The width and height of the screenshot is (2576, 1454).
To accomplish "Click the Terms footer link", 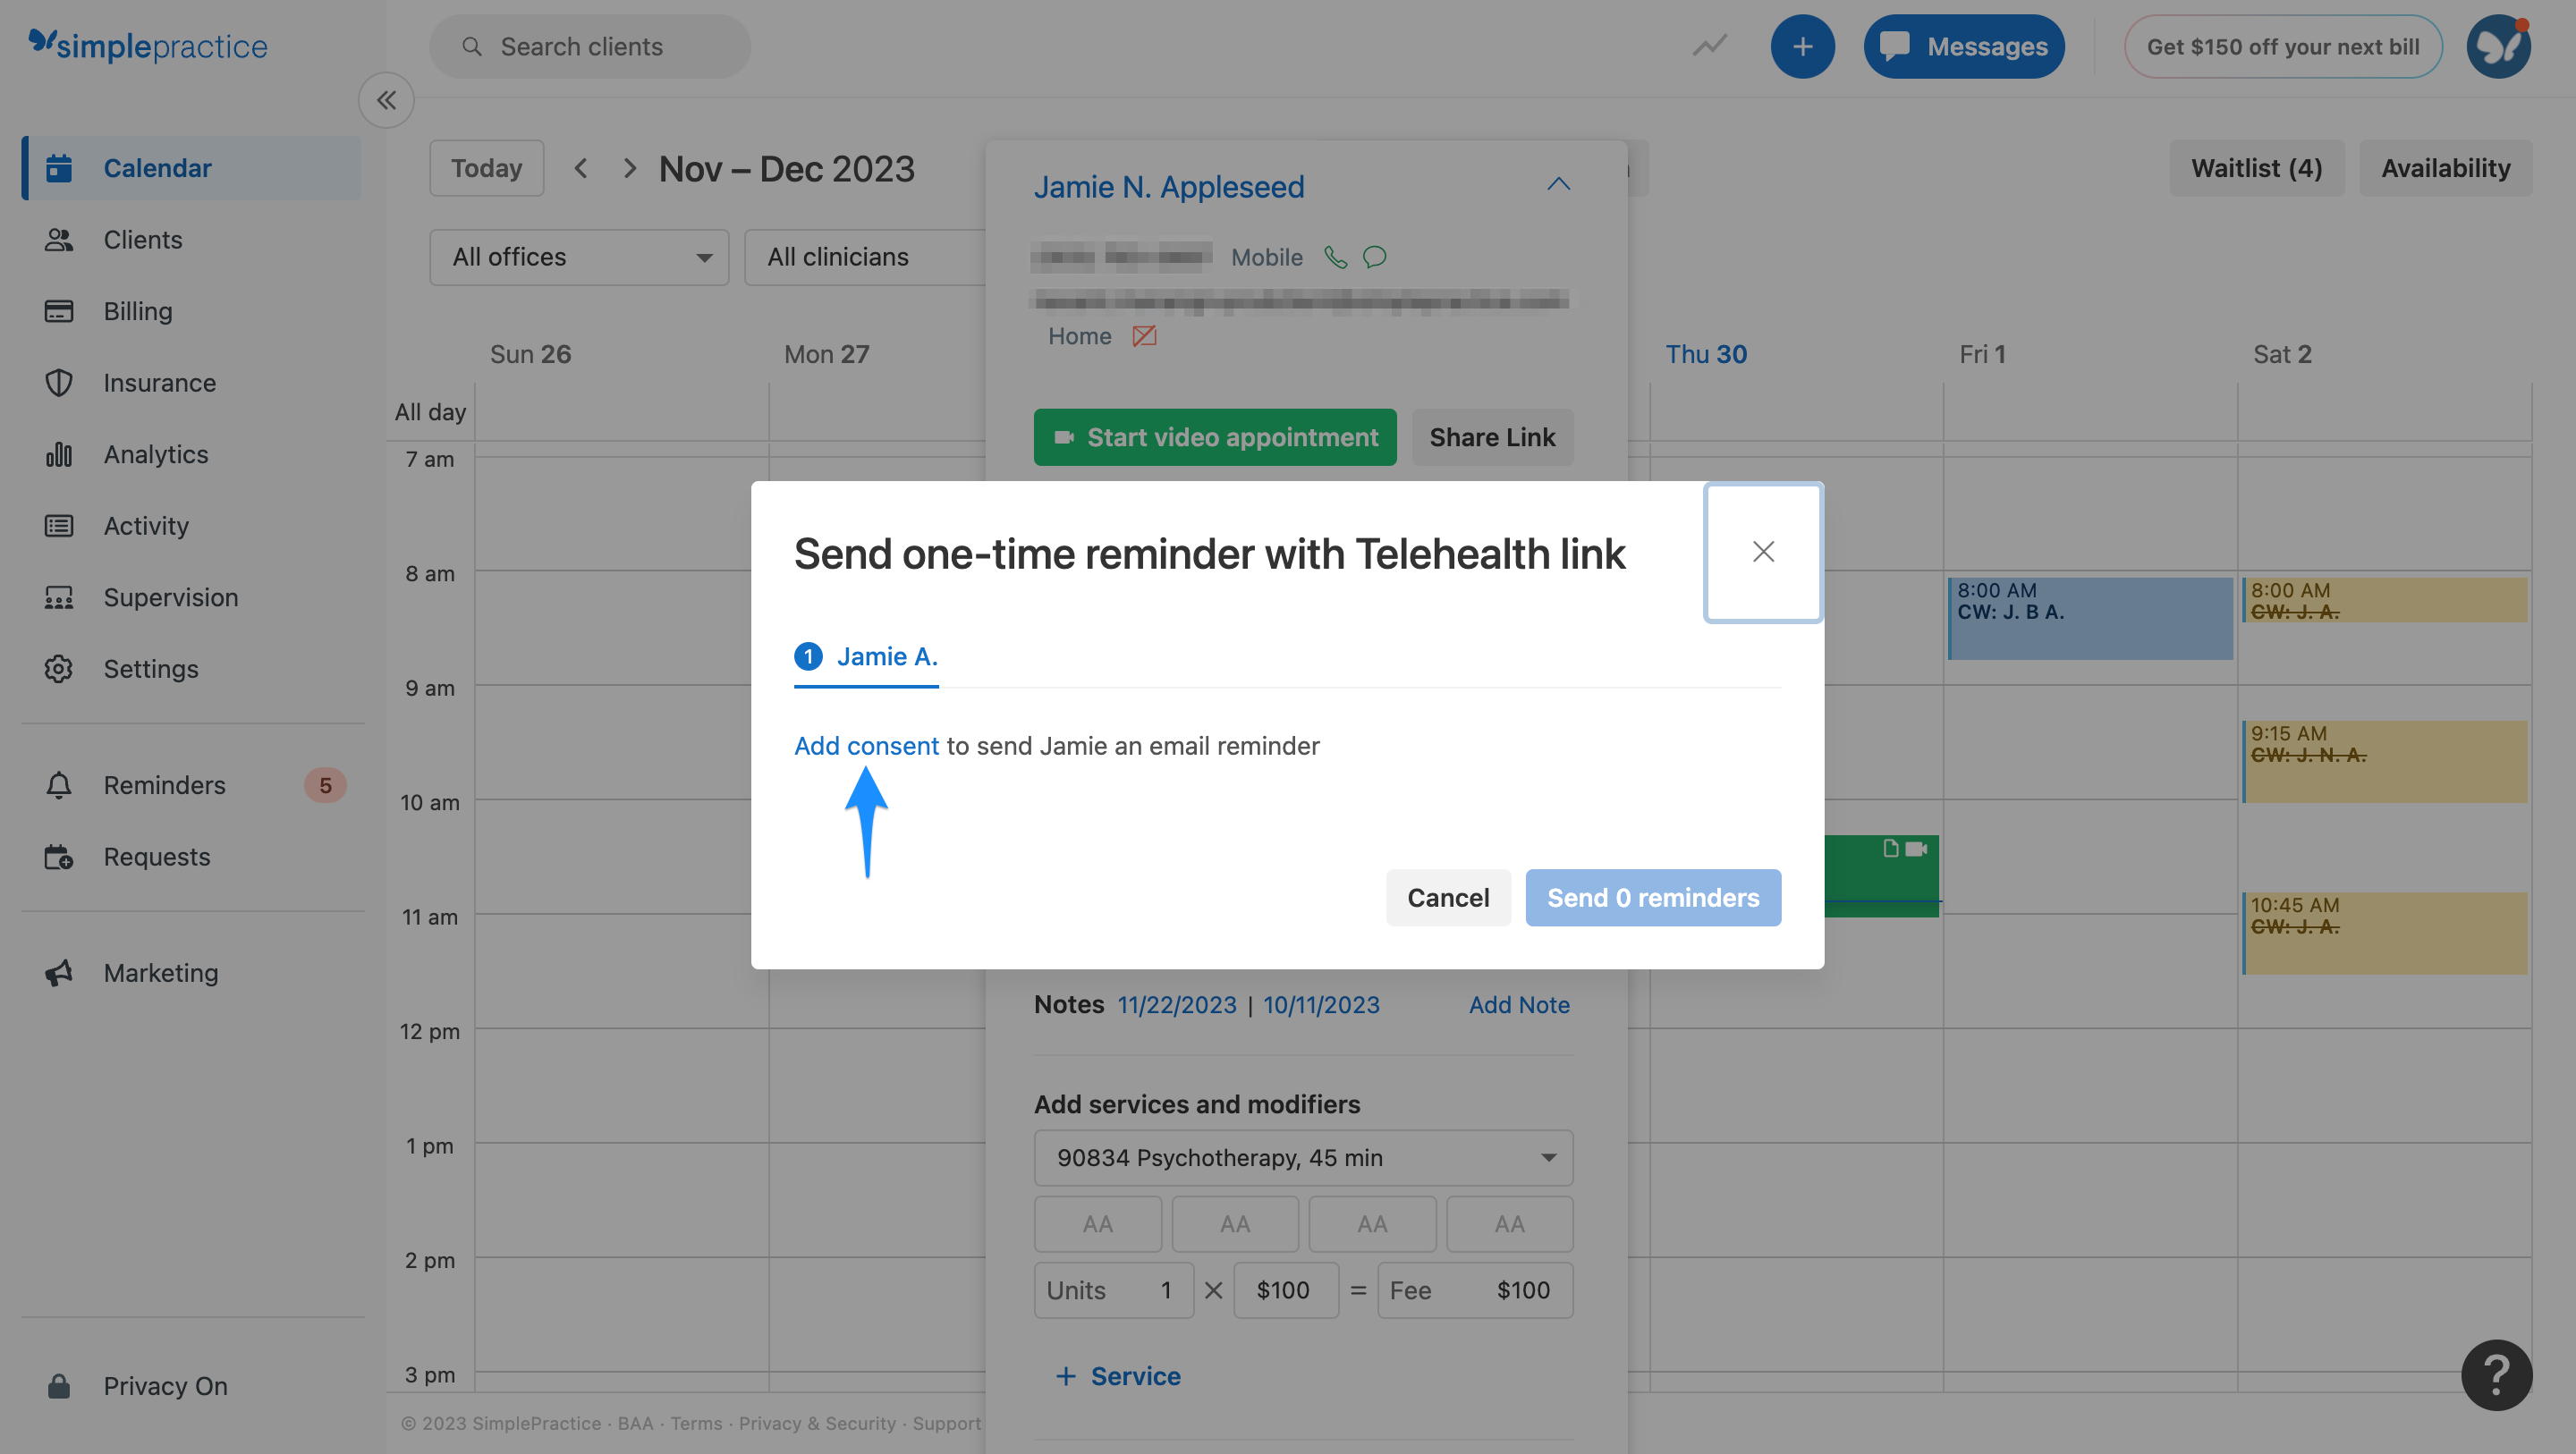I will pyautogui.click(x=696, y=1422).
